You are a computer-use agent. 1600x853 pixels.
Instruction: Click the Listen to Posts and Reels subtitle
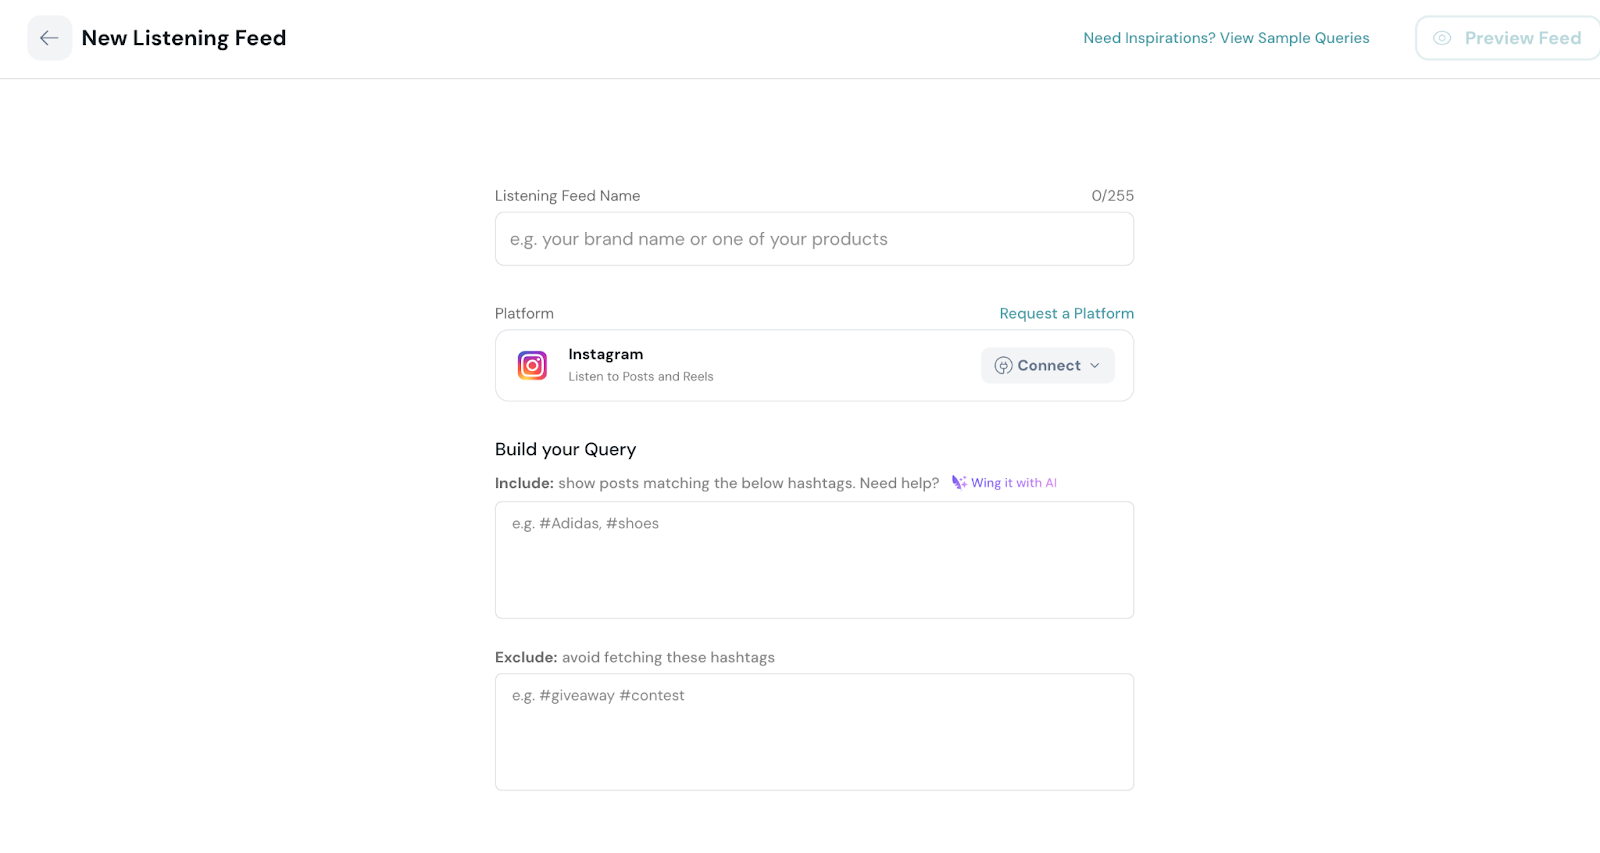(640, 377)
